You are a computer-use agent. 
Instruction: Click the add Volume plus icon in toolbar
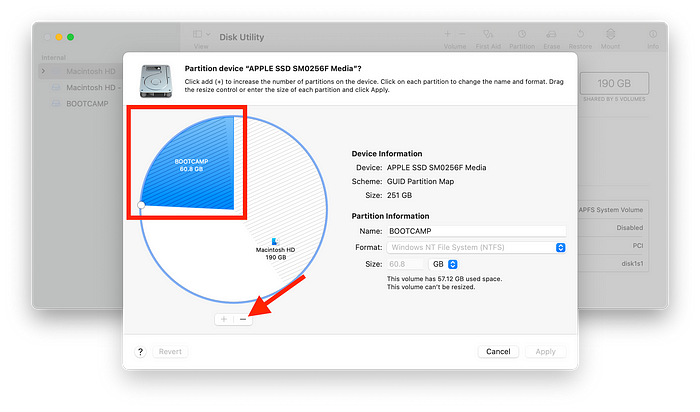tap(447, 34)
